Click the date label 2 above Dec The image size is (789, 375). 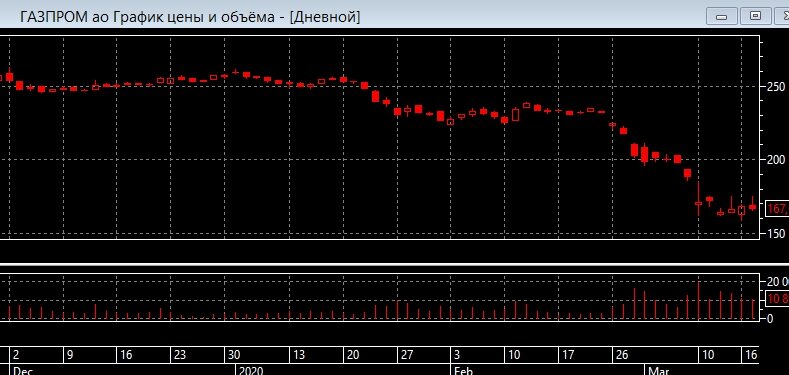16,355
